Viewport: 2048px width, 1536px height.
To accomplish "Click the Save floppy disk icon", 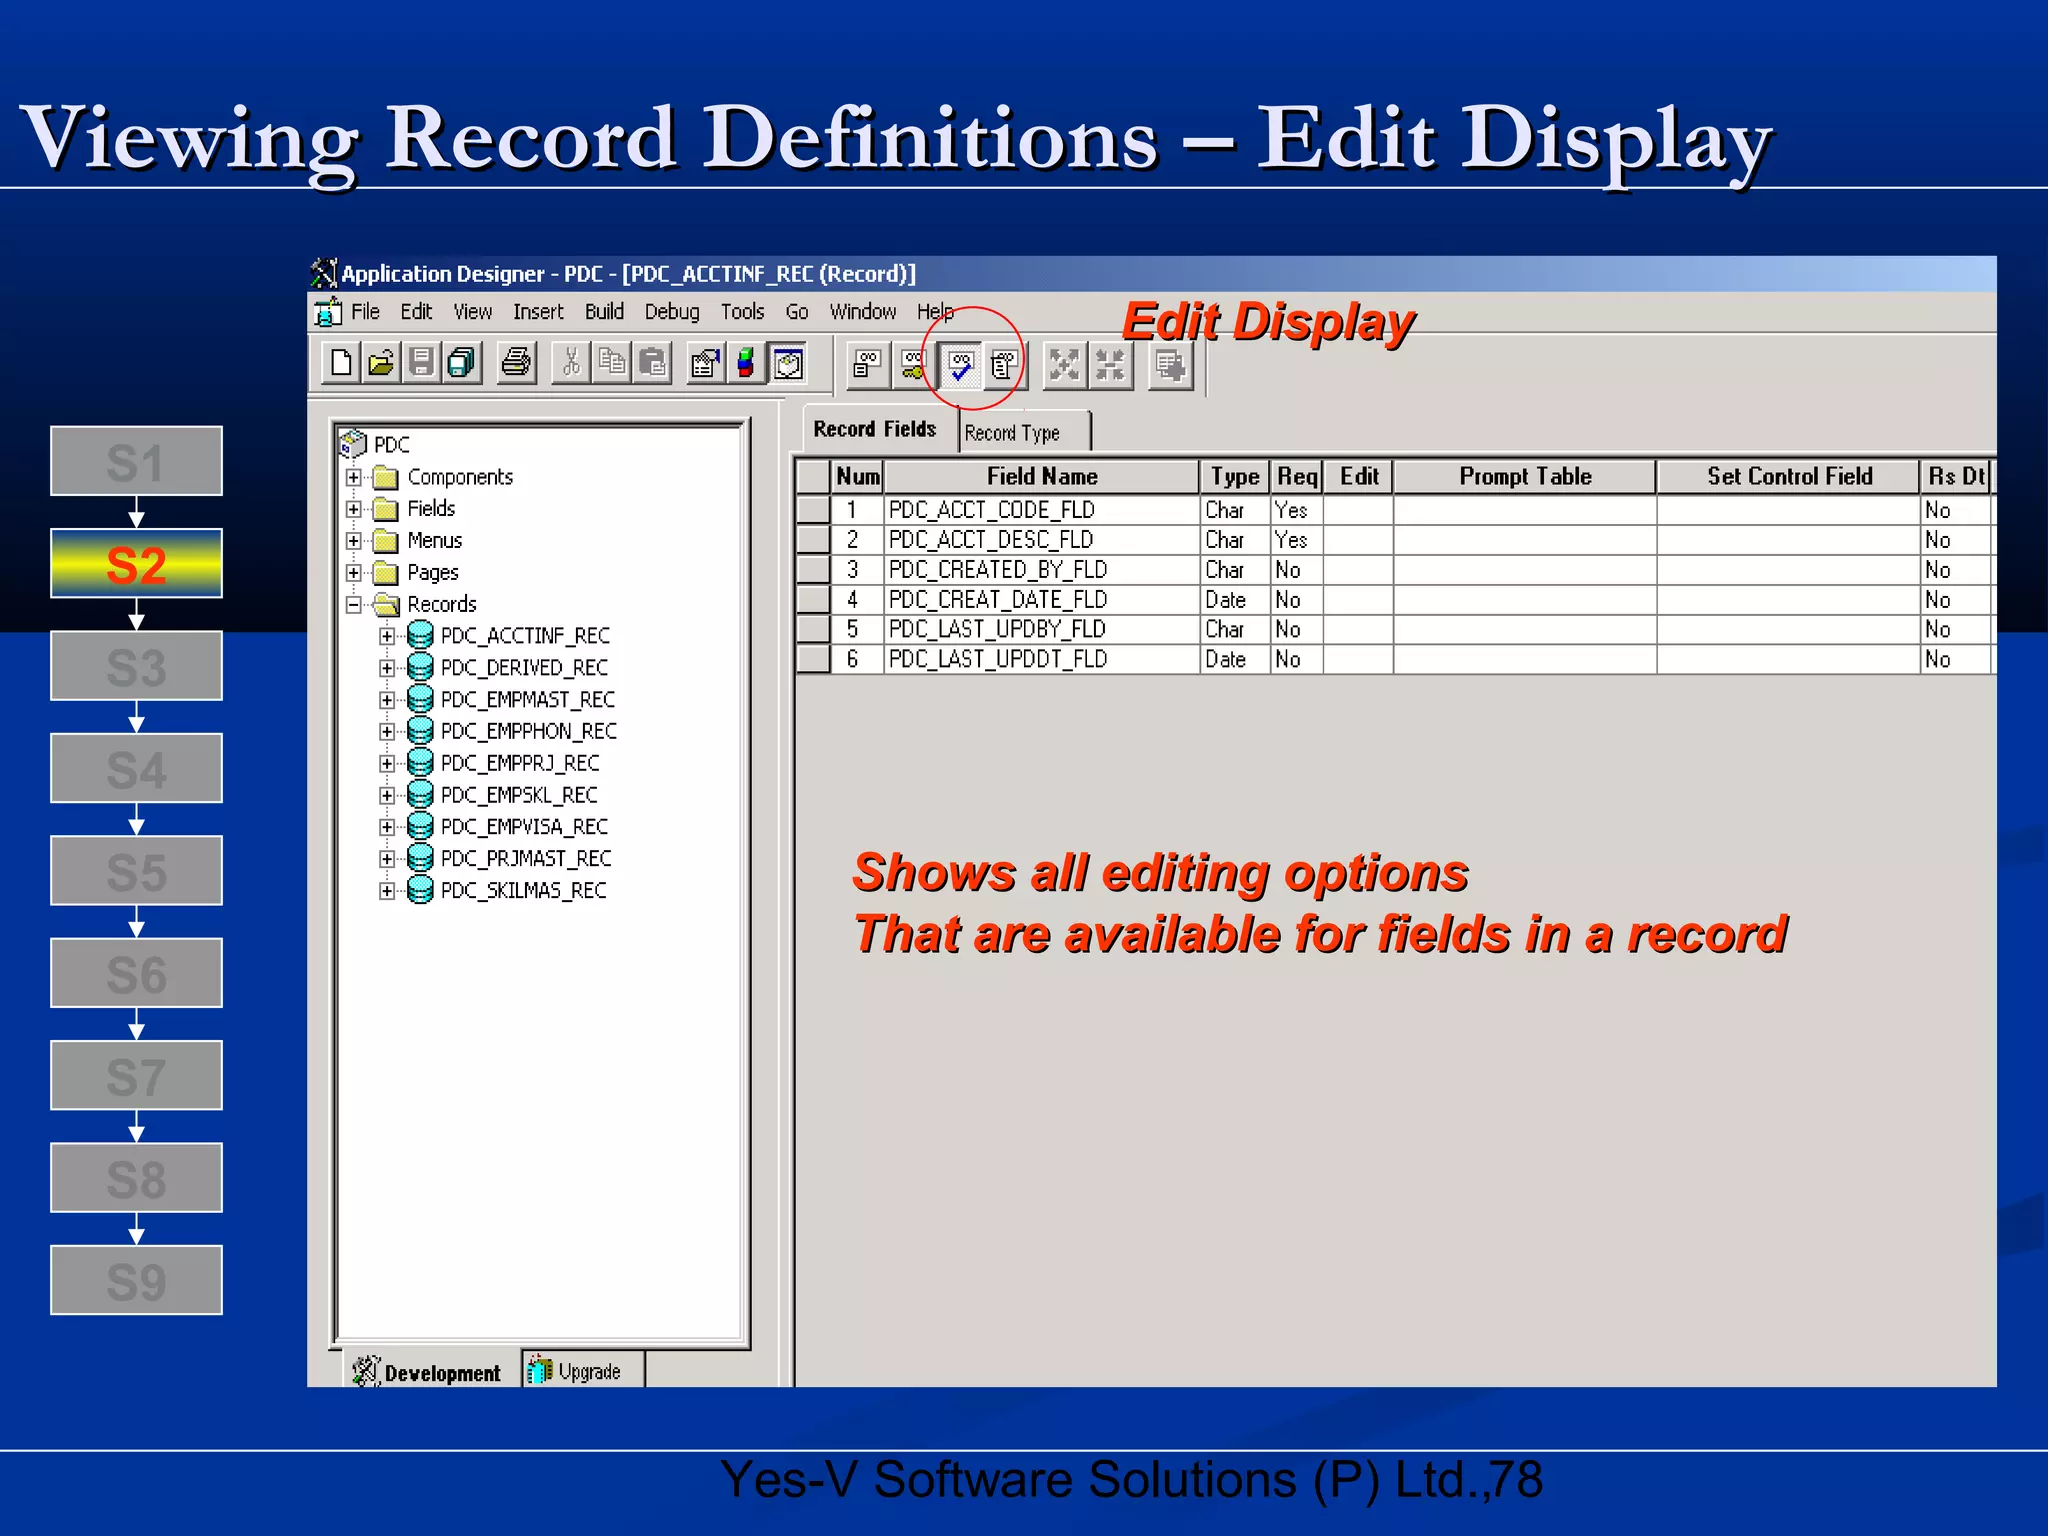I will [421, 363].
